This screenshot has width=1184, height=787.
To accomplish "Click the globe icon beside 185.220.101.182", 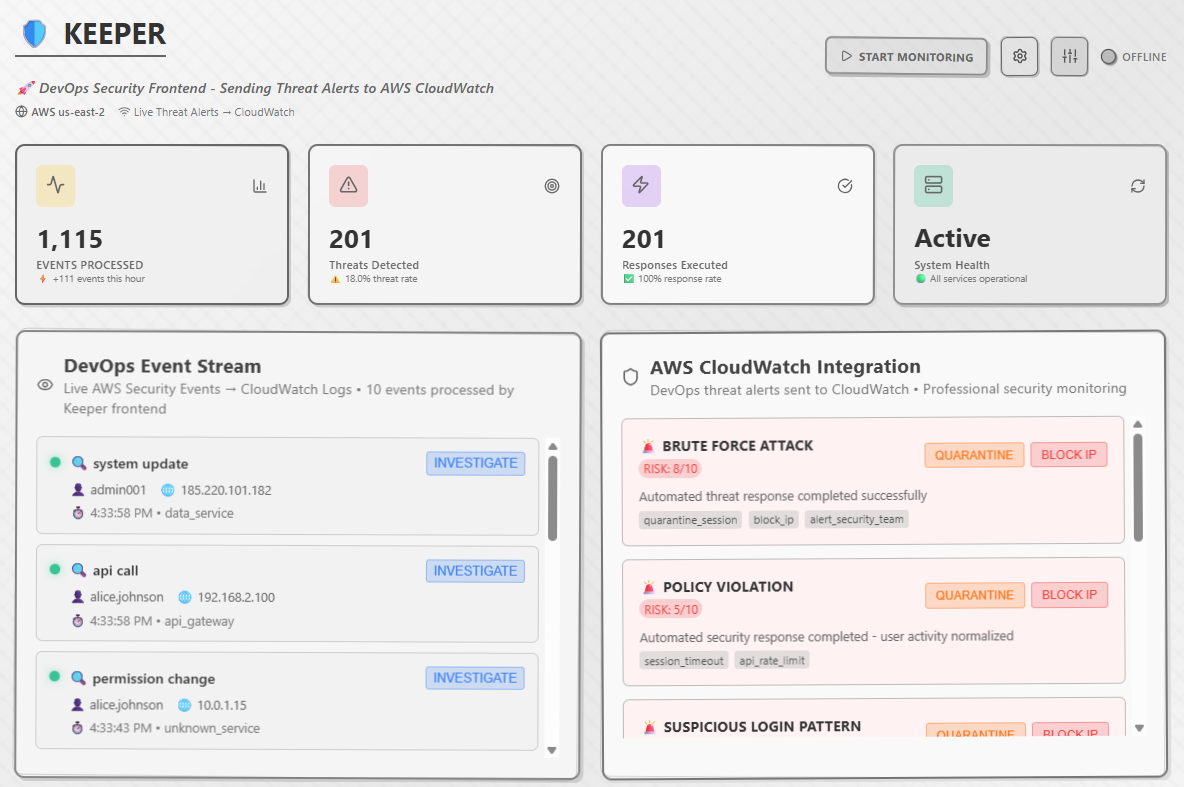I will pyautogui.click(x=168, y=490).
